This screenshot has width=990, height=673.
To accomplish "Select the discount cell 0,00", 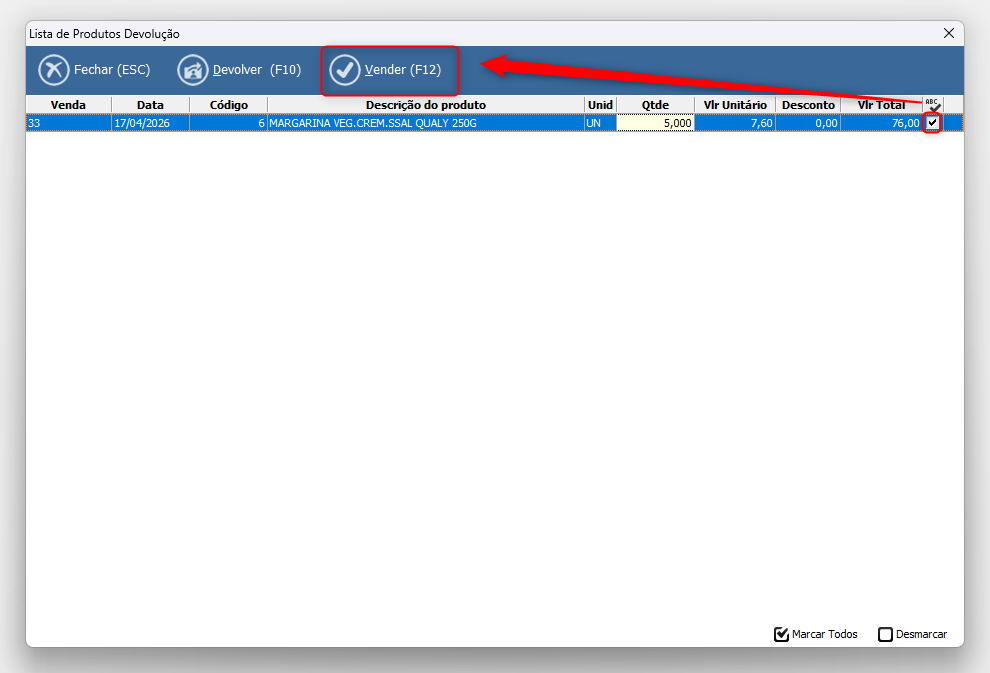I will (808, 122).
